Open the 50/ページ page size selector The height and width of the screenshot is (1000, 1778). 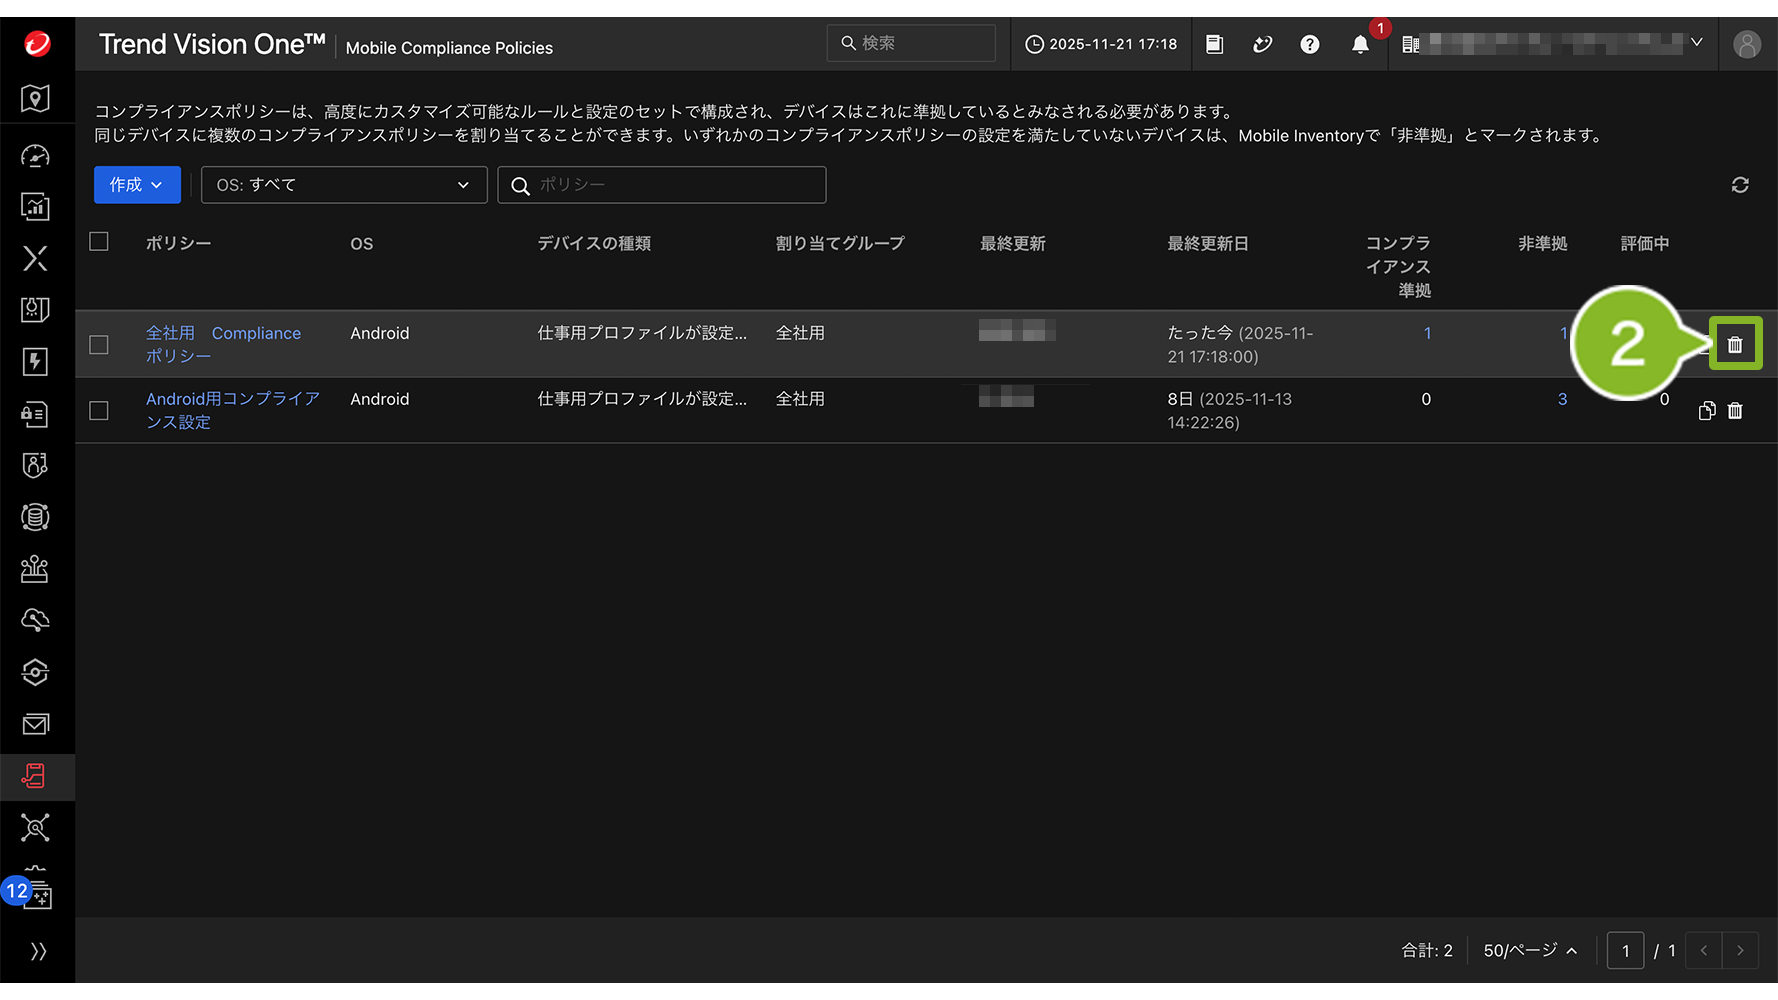(x=1529, y=950)
